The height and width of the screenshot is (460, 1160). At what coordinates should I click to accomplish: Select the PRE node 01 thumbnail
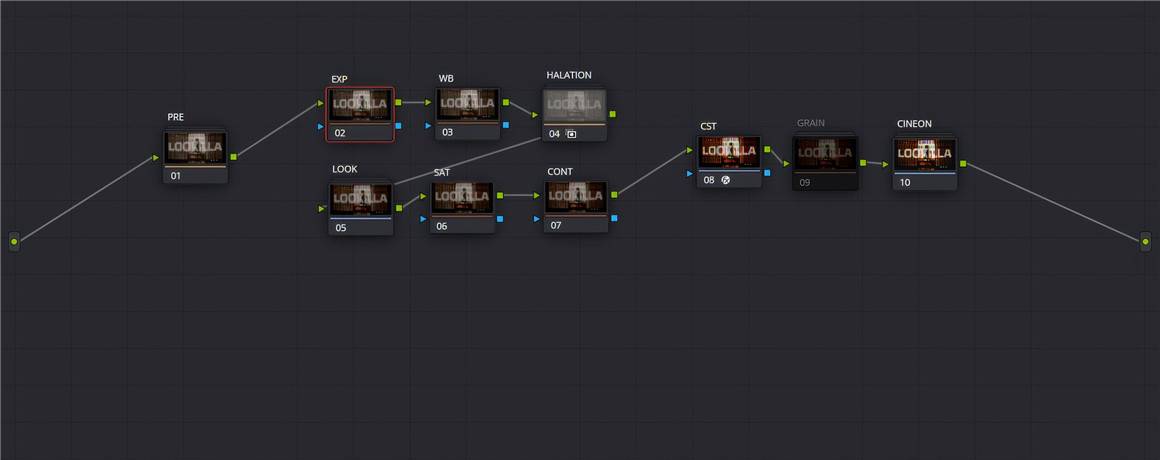[x=196, y=148]
